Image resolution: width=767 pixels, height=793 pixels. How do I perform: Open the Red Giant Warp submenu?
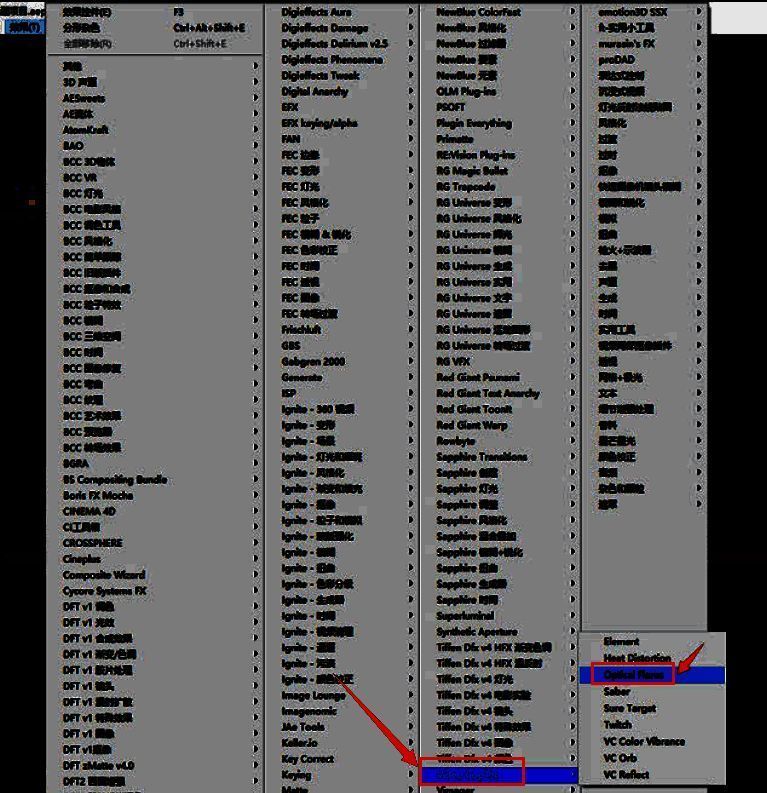click(472, 425)
